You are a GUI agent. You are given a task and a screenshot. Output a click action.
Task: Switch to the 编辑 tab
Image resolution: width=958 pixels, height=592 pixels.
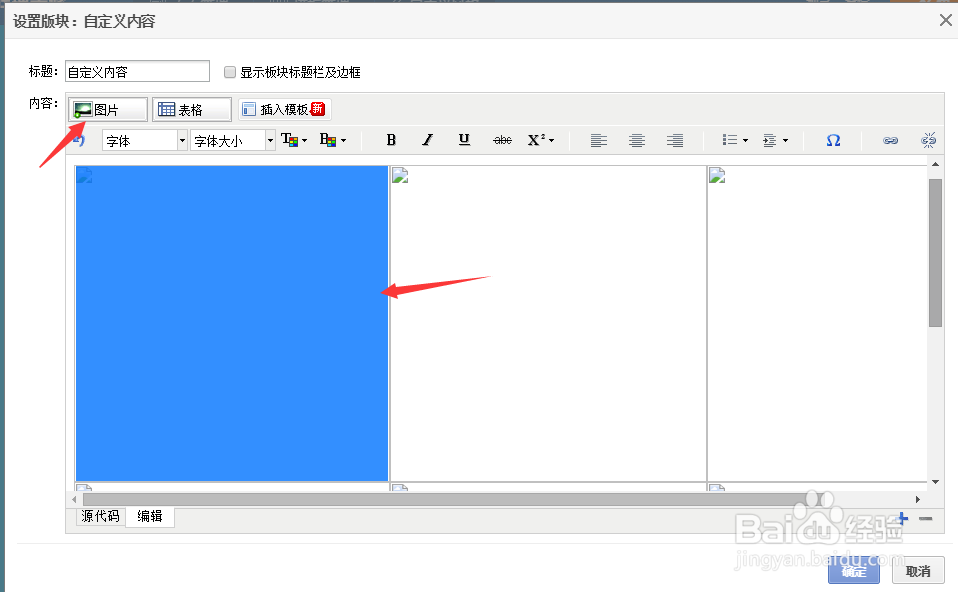click(150, 516)
